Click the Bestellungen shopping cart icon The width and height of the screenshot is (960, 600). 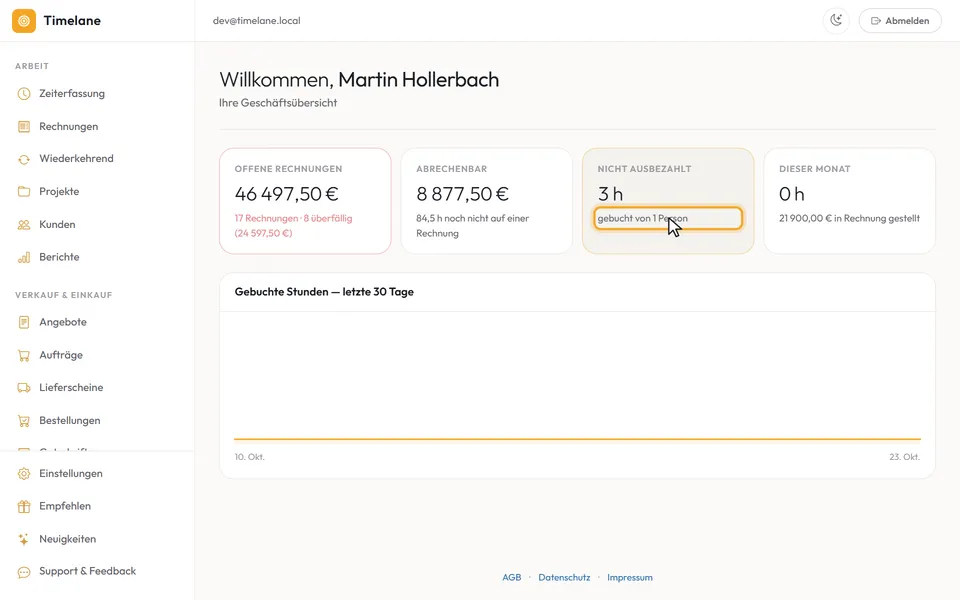pyautogui.click(x=24, y=421)
